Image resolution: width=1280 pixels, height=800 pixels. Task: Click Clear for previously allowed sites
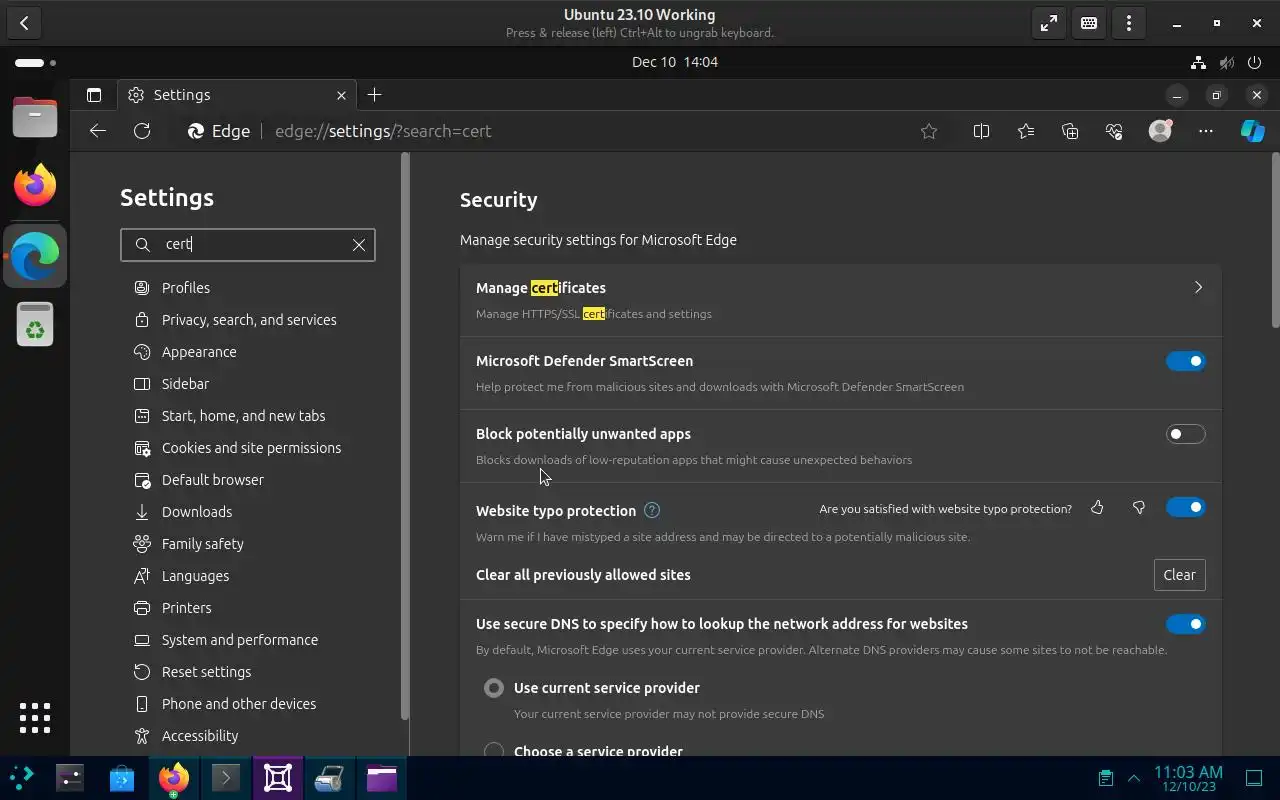tap(1179, 575)
